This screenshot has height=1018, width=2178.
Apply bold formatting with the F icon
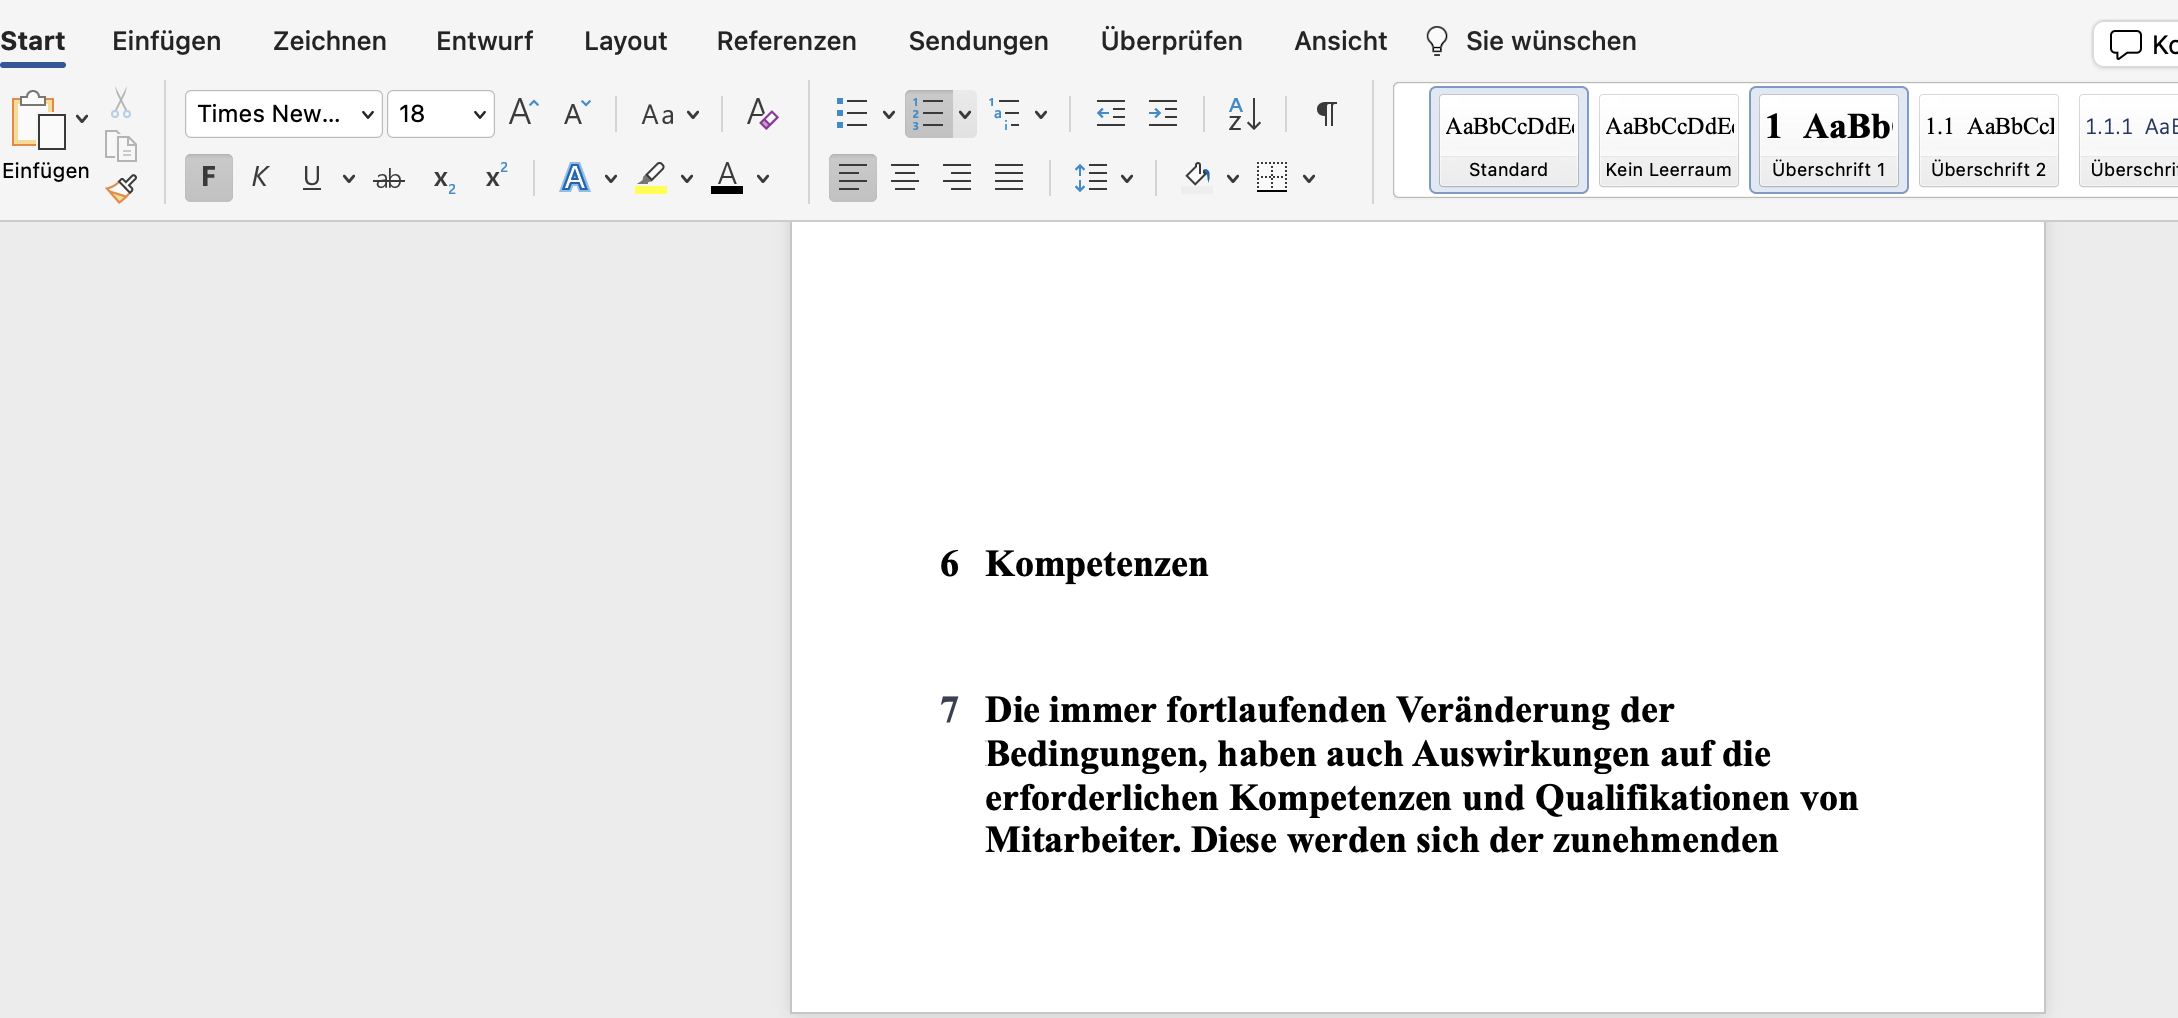208,177
